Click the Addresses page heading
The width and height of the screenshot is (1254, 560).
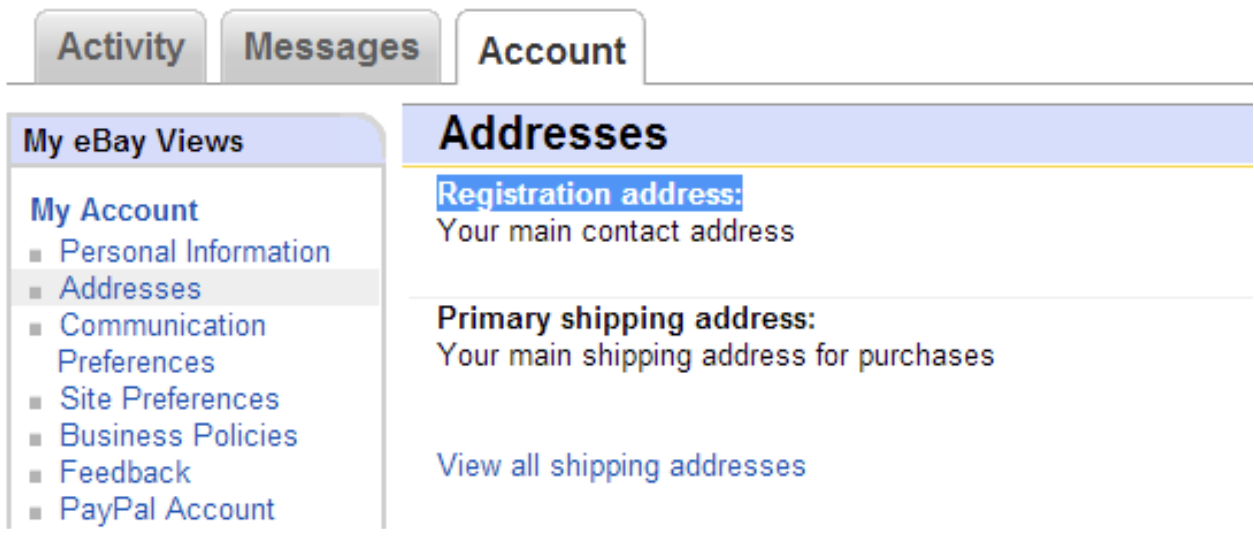pyautogui.click(x=552, y=134)
